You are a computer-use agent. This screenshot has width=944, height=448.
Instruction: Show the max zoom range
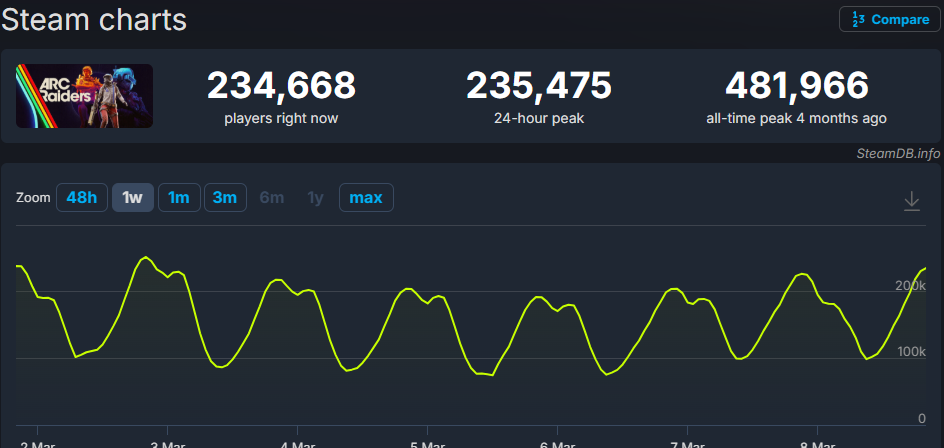tap(366, 198)
